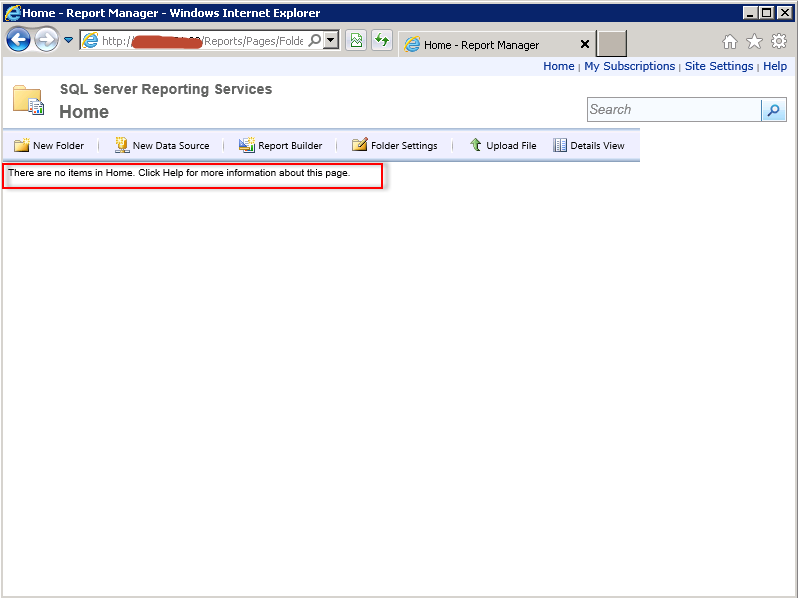Click the browser Back arrow button
798x598 pixels.
pyautogui.click(x=19, y=40)
